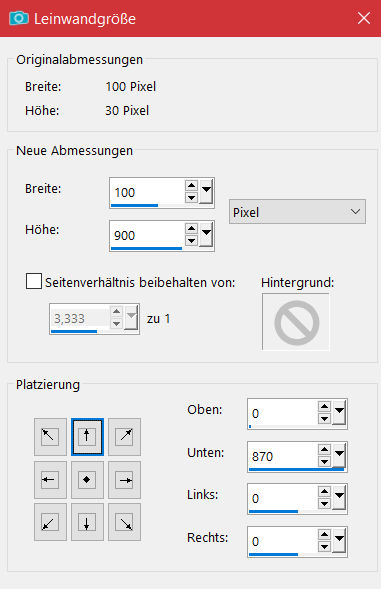Click into the Rechts input field

click(x=282, y=541)
